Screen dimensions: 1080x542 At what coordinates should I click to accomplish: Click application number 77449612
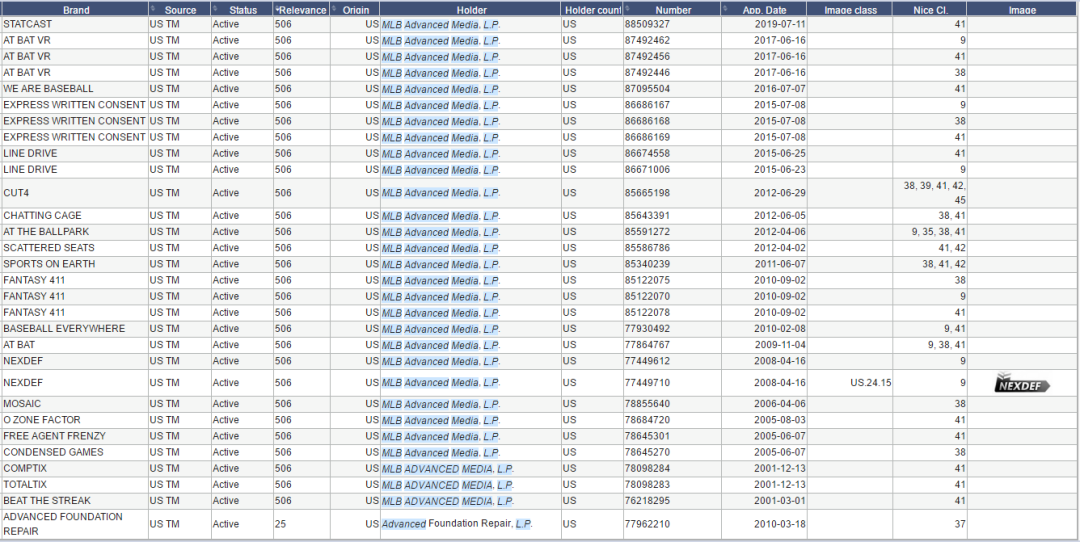[x=647, y=361]
